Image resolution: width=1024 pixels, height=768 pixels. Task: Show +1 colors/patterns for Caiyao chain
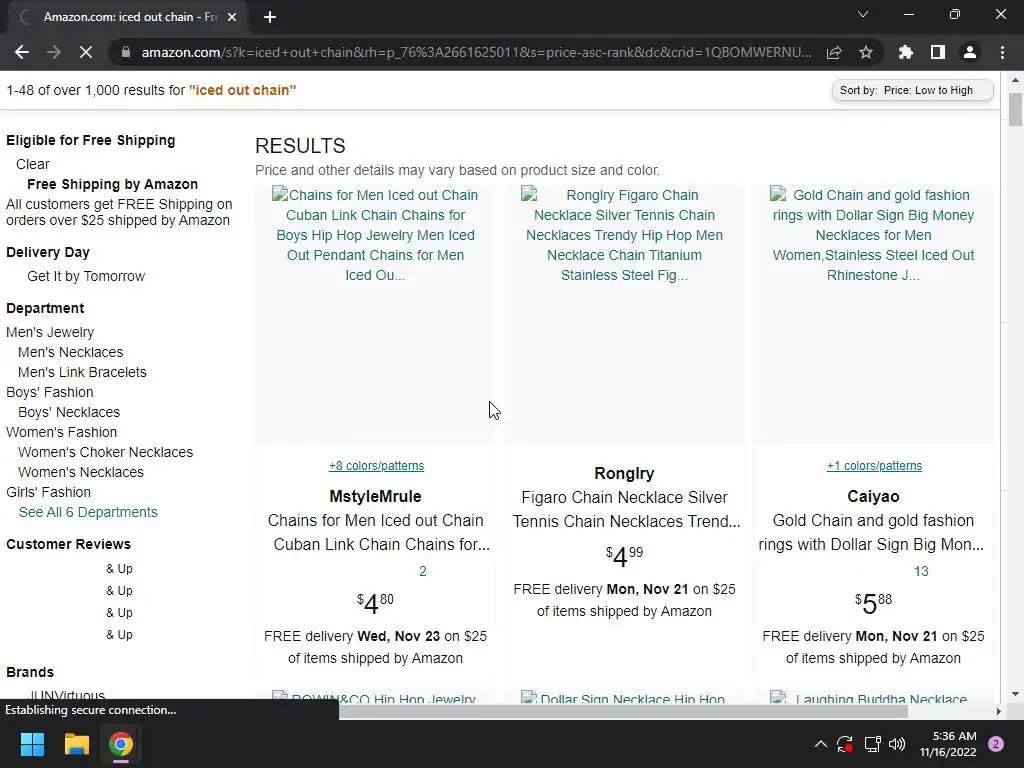(x=874, y=466)
